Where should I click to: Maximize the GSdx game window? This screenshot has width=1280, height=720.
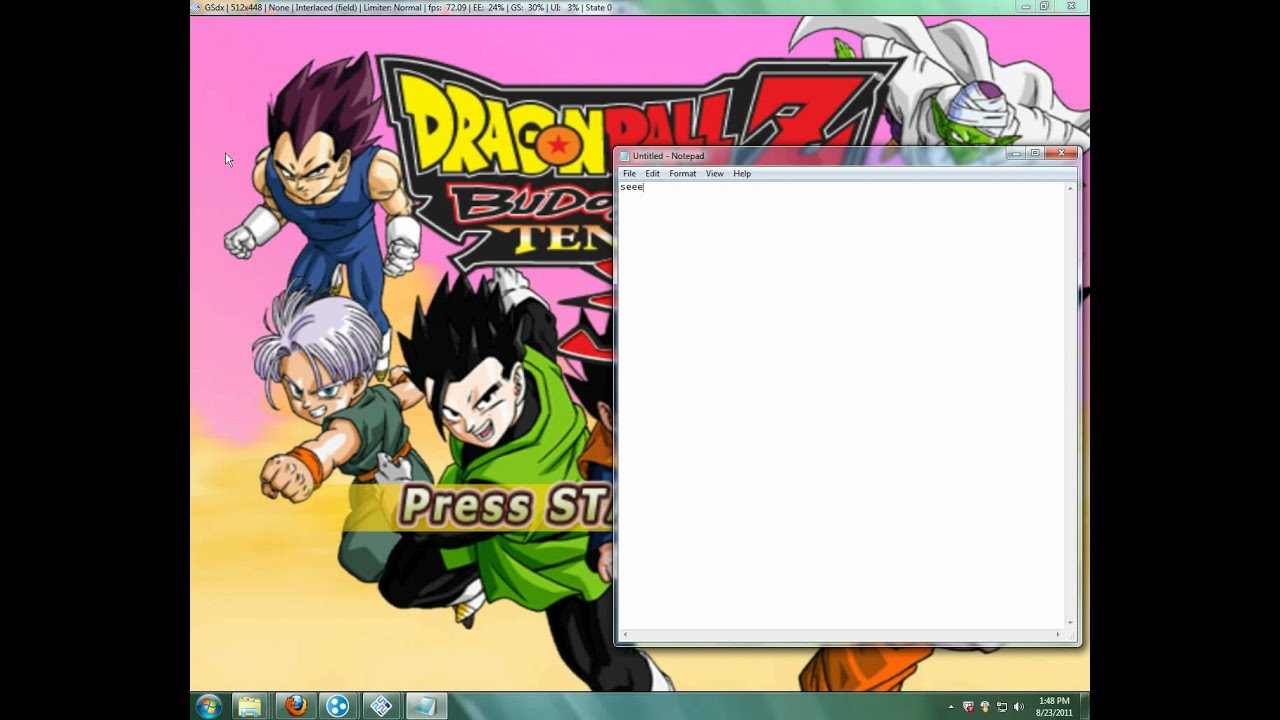coord(1044,6)
